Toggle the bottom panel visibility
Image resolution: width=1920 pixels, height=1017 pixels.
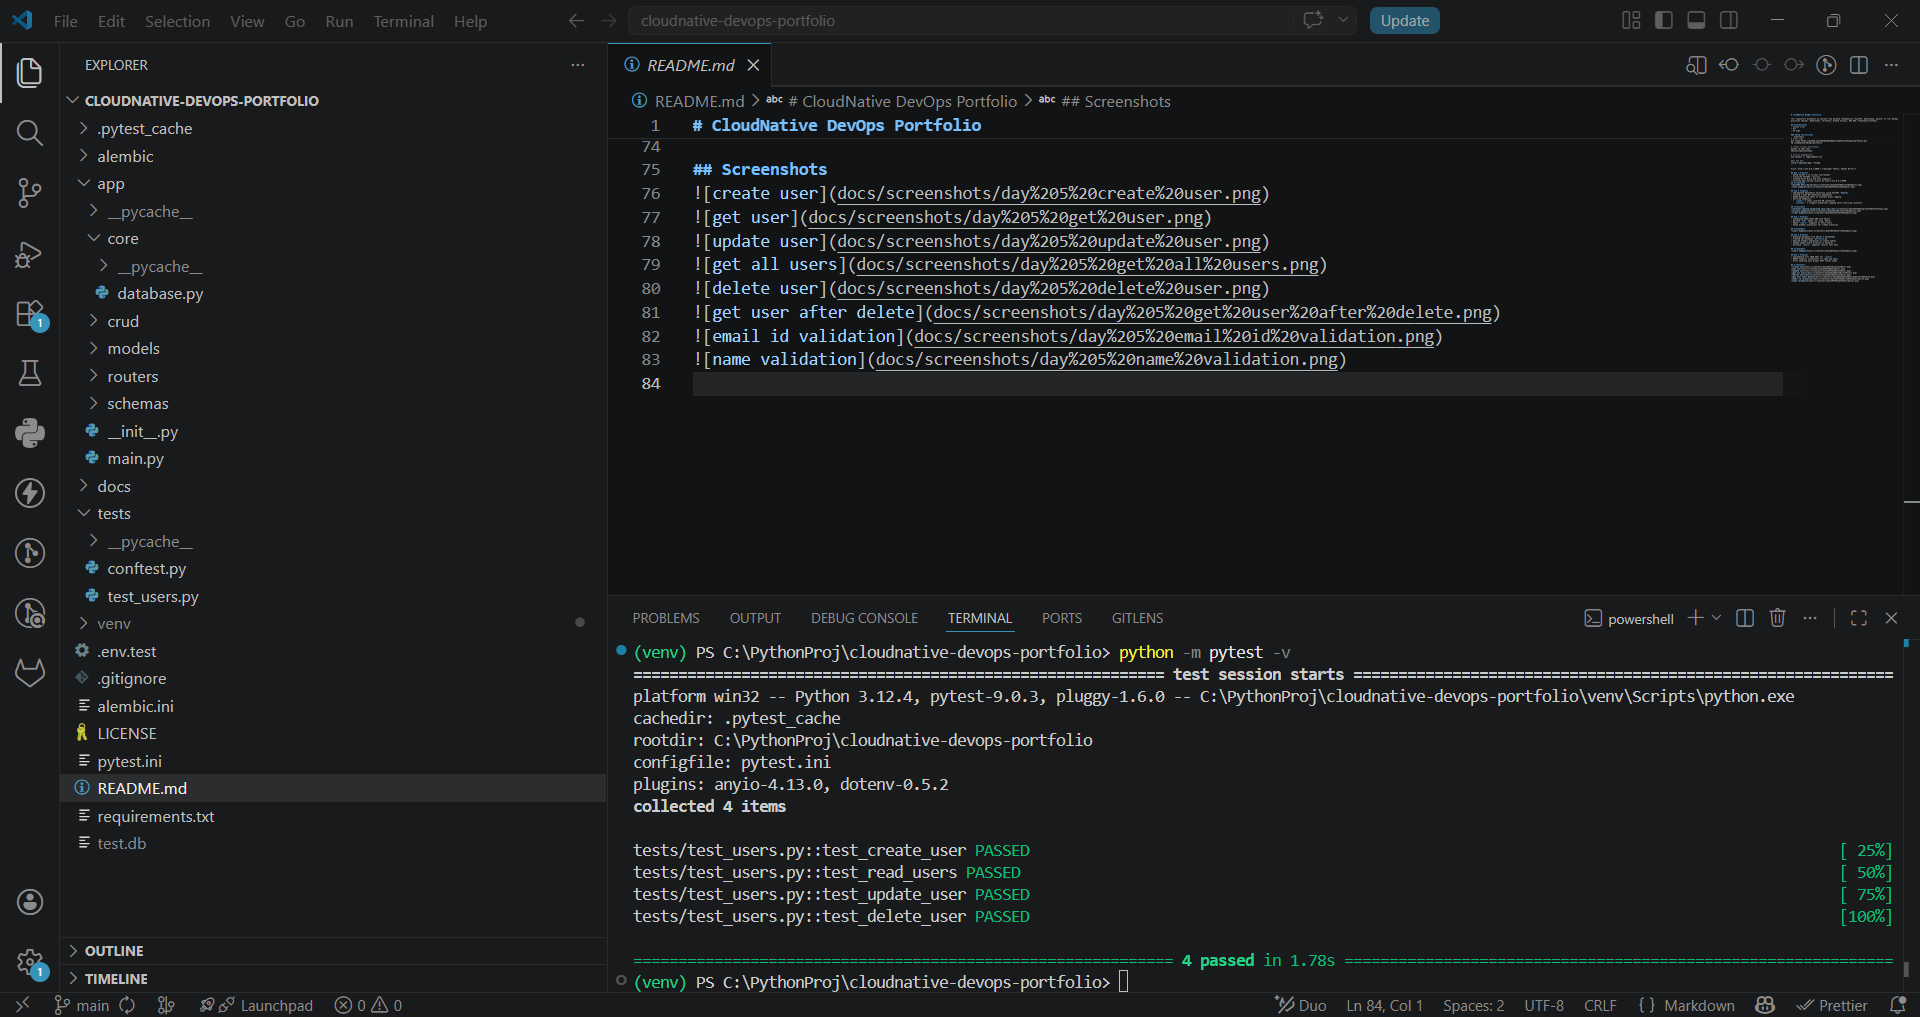1696,20
